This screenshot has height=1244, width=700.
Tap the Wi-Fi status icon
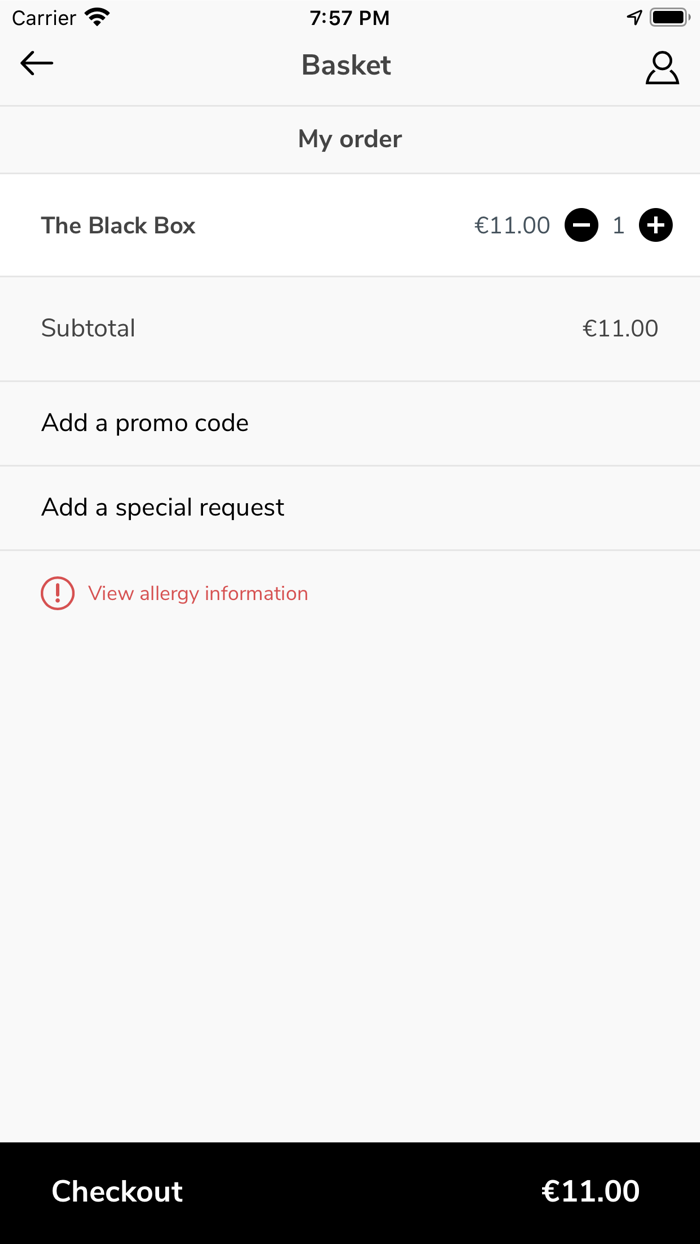click(x=97, y=17)
